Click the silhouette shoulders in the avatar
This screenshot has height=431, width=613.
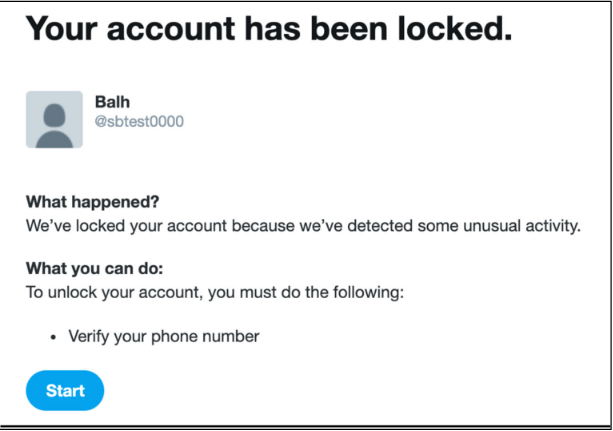(54, 139)
